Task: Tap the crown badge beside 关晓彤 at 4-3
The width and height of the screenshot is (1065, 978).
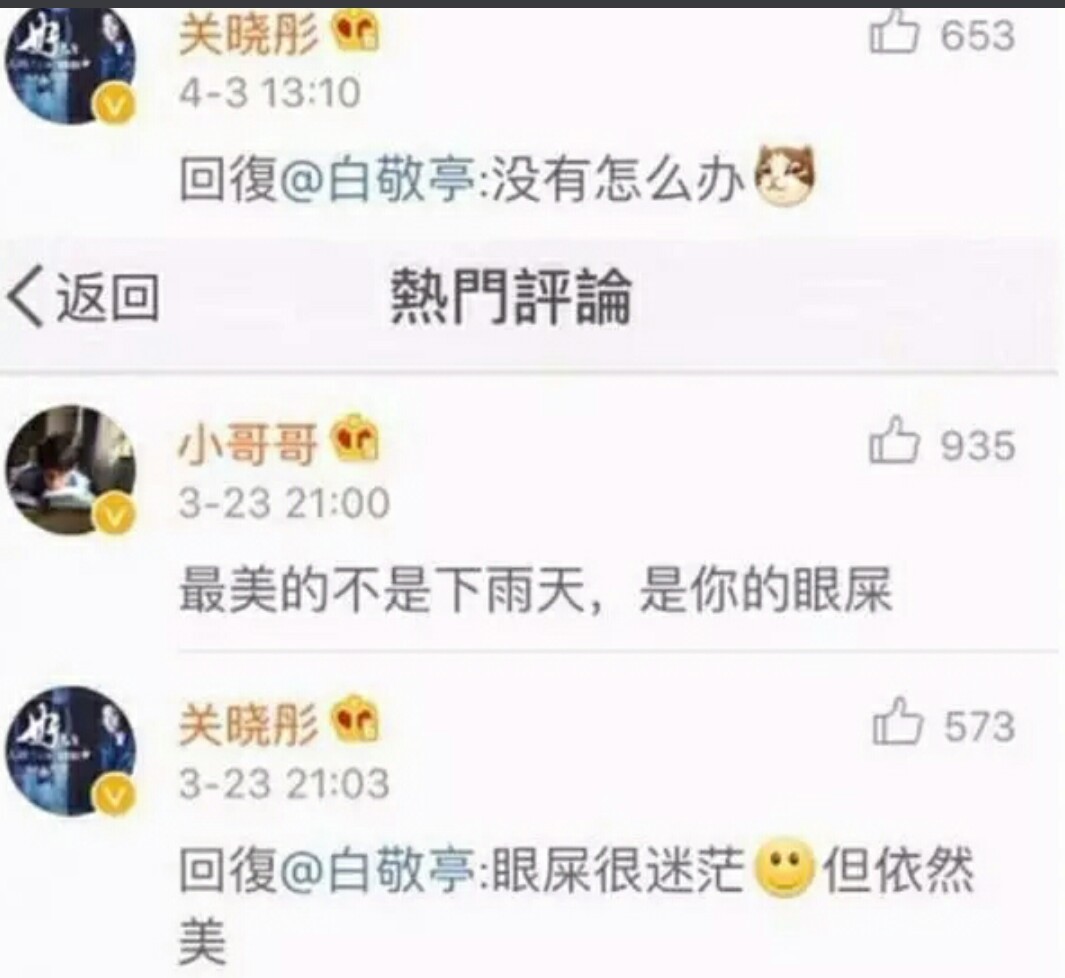Action: pos(354,31)
